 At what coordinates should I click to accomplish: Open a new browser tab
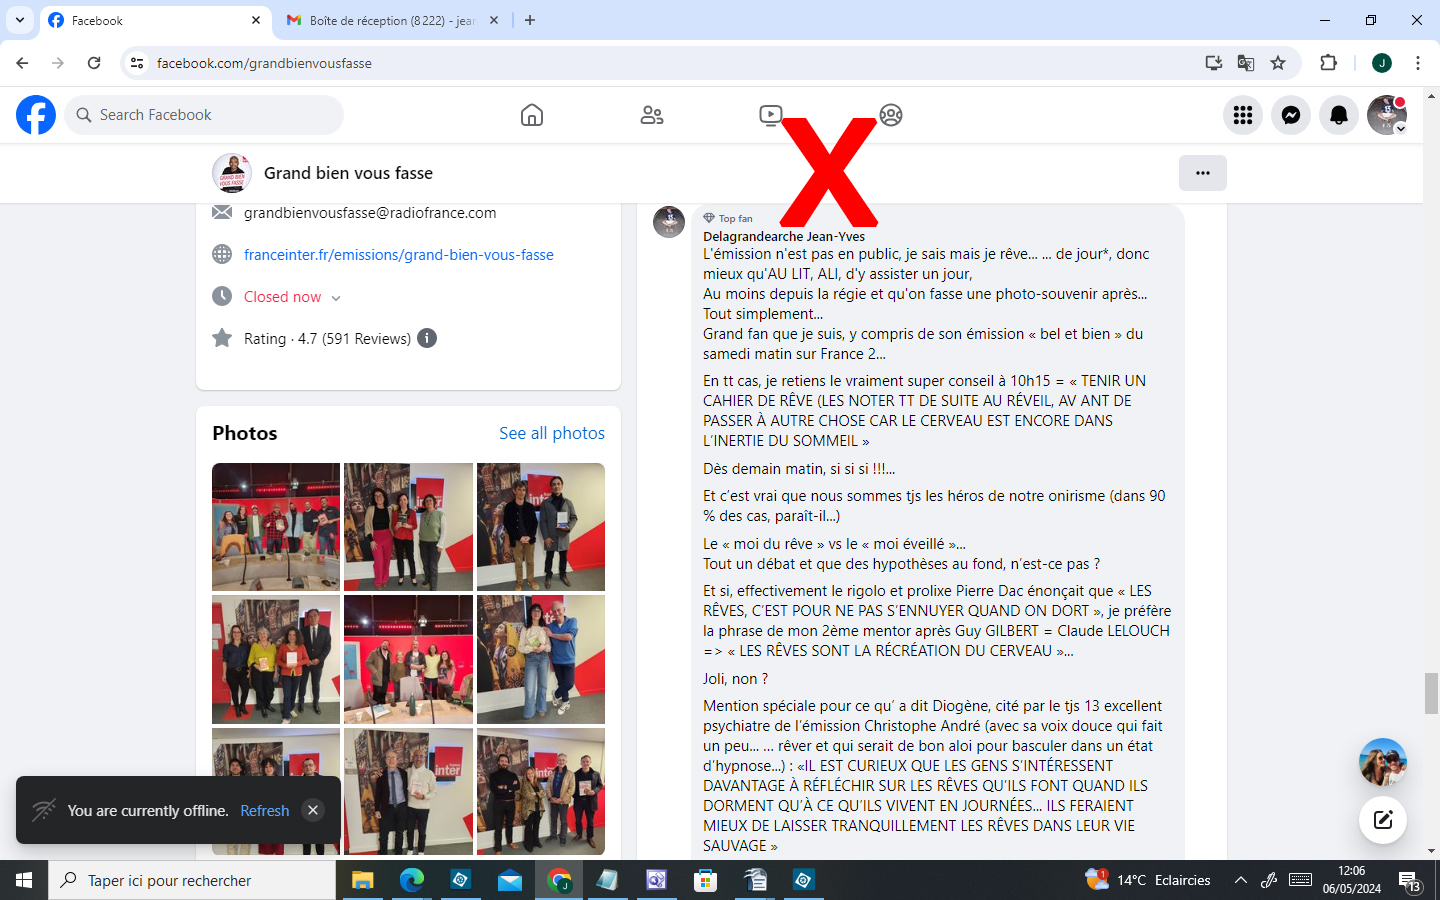click(x=530, y=20)
